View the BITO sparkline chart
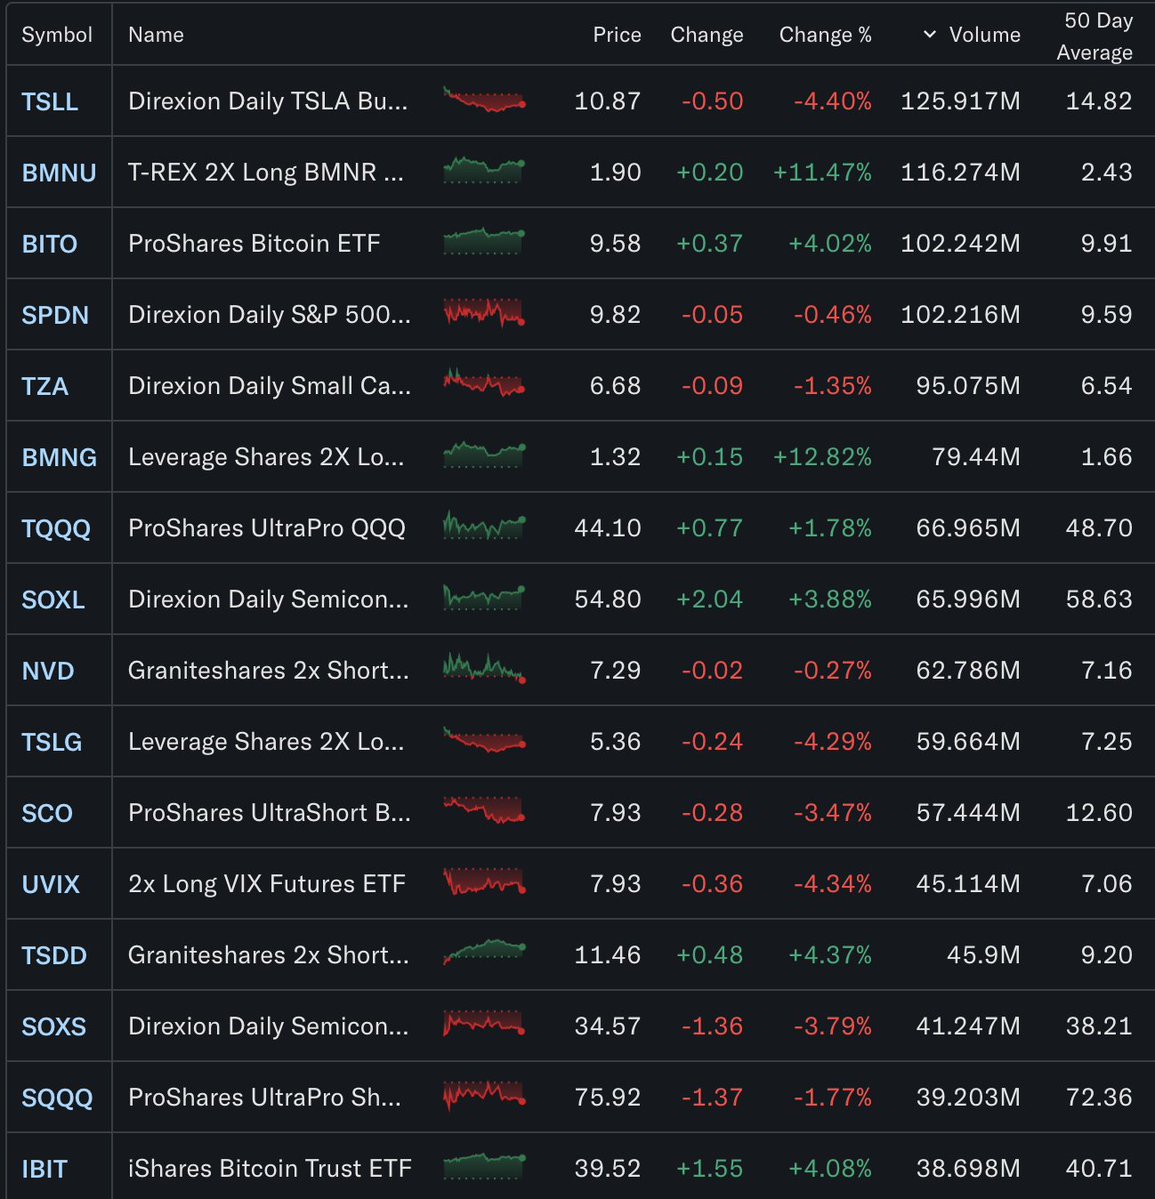1155x1199 pixels. (x=484, y=242)
